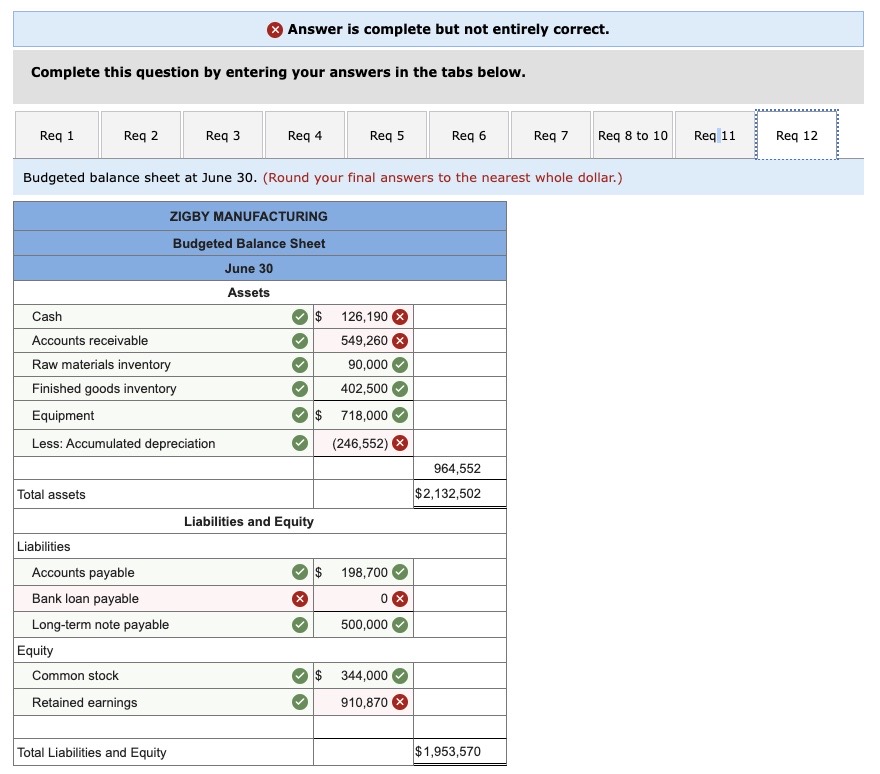Edit the Retained earnings amount 910,870

click(363, 702)
